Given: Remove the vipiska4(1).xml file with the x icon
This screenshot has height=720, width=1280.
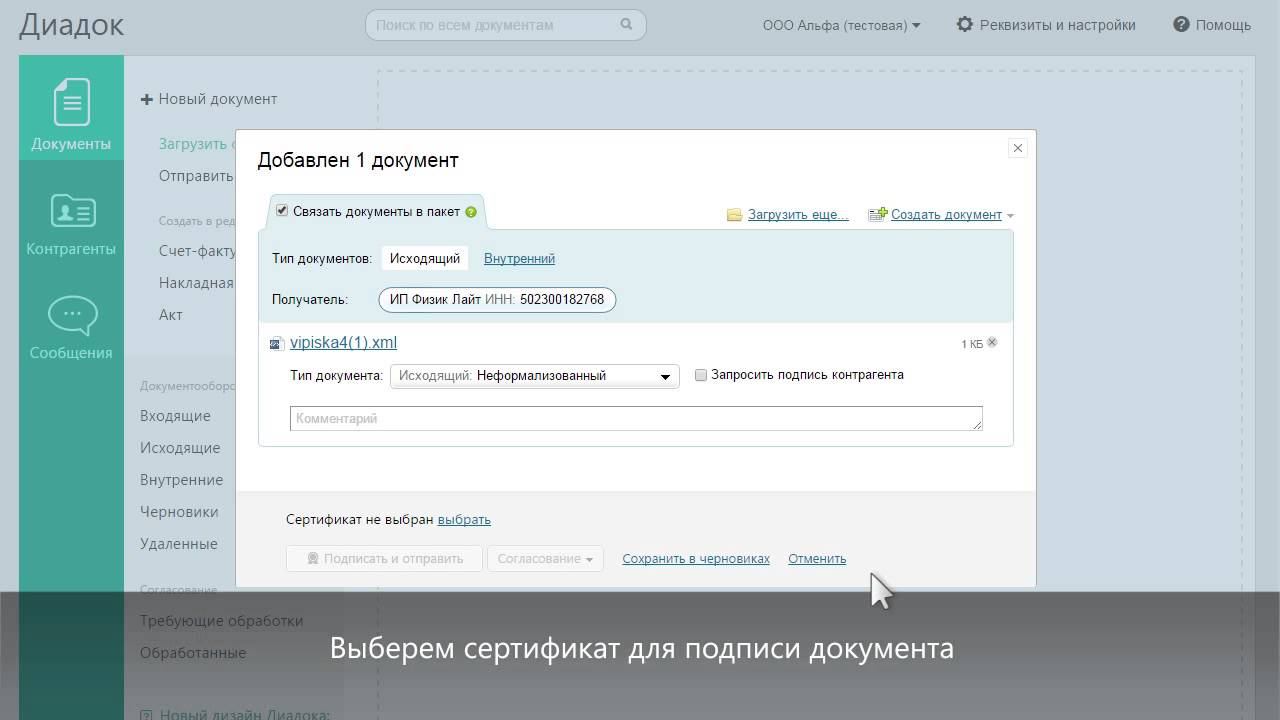Looking at the screenshot, I should click(x=992, y=342).
